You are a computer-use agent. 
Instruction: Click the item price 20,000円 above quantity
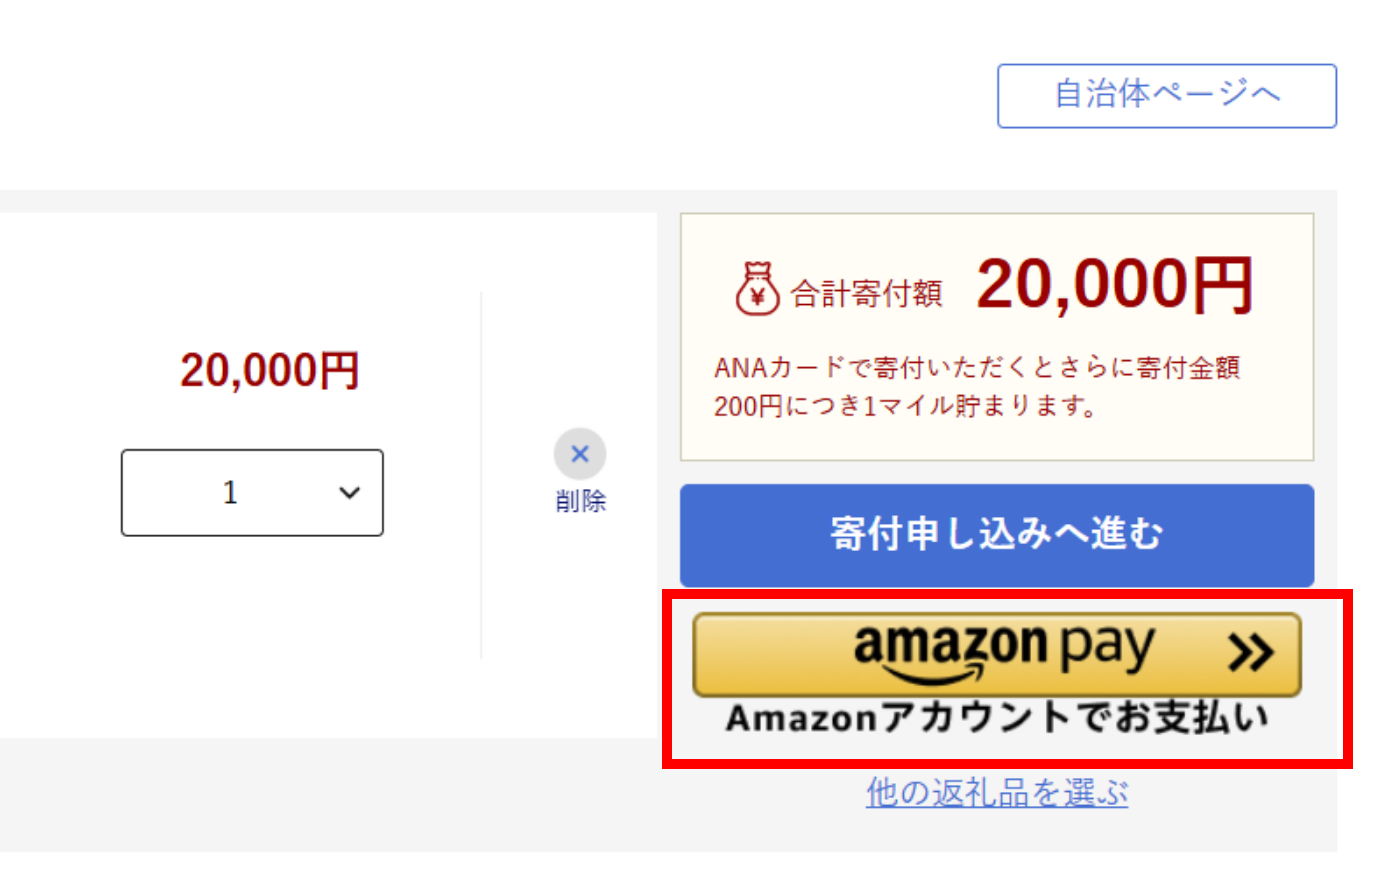coord(270,371)
